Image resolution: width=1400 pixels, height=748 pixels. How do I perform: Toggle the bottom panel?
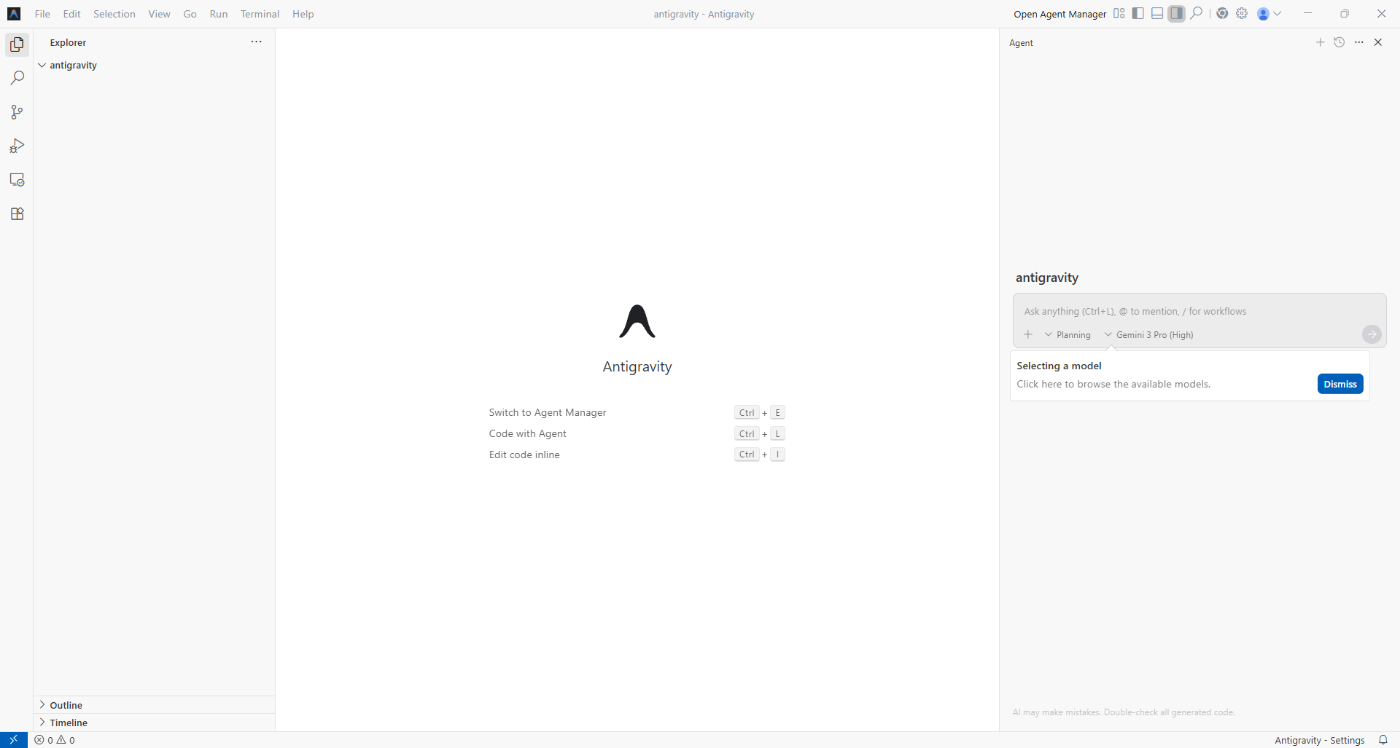click(x=1157, y=14)
